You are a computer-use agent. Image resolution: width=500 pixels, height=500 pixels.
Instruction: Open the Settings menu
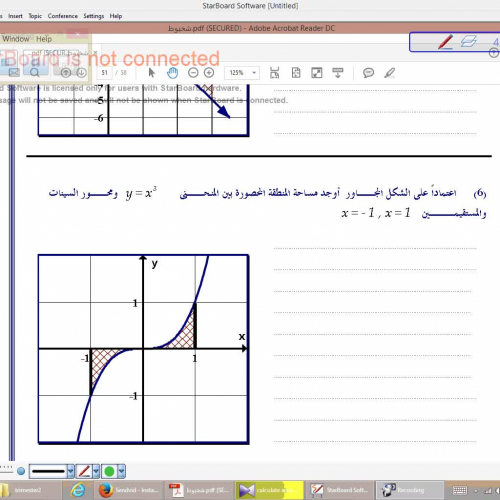pyautogui.click(x=94, y=16)
